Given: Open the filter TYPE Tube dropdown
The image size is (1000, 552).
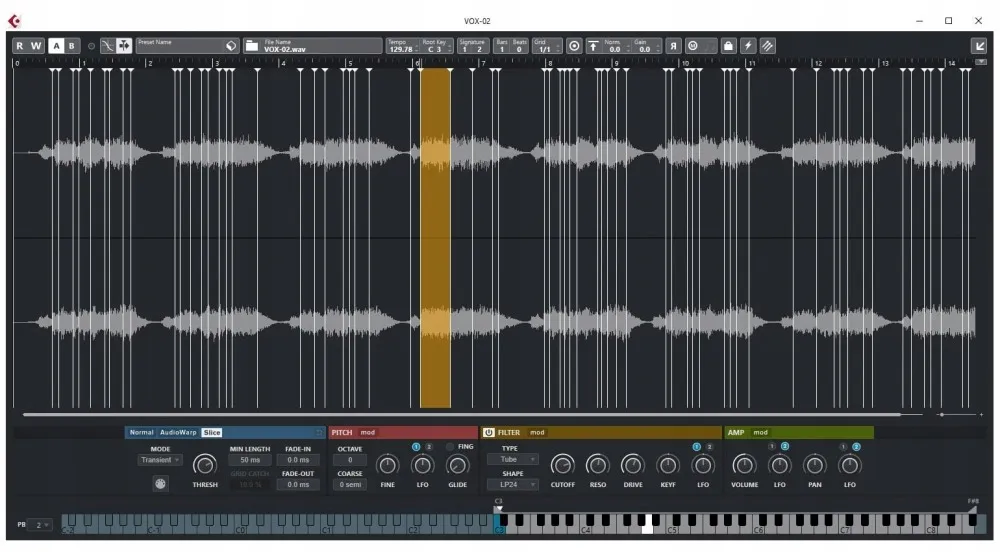Looking at the screenshot, I should coord(513,460).
